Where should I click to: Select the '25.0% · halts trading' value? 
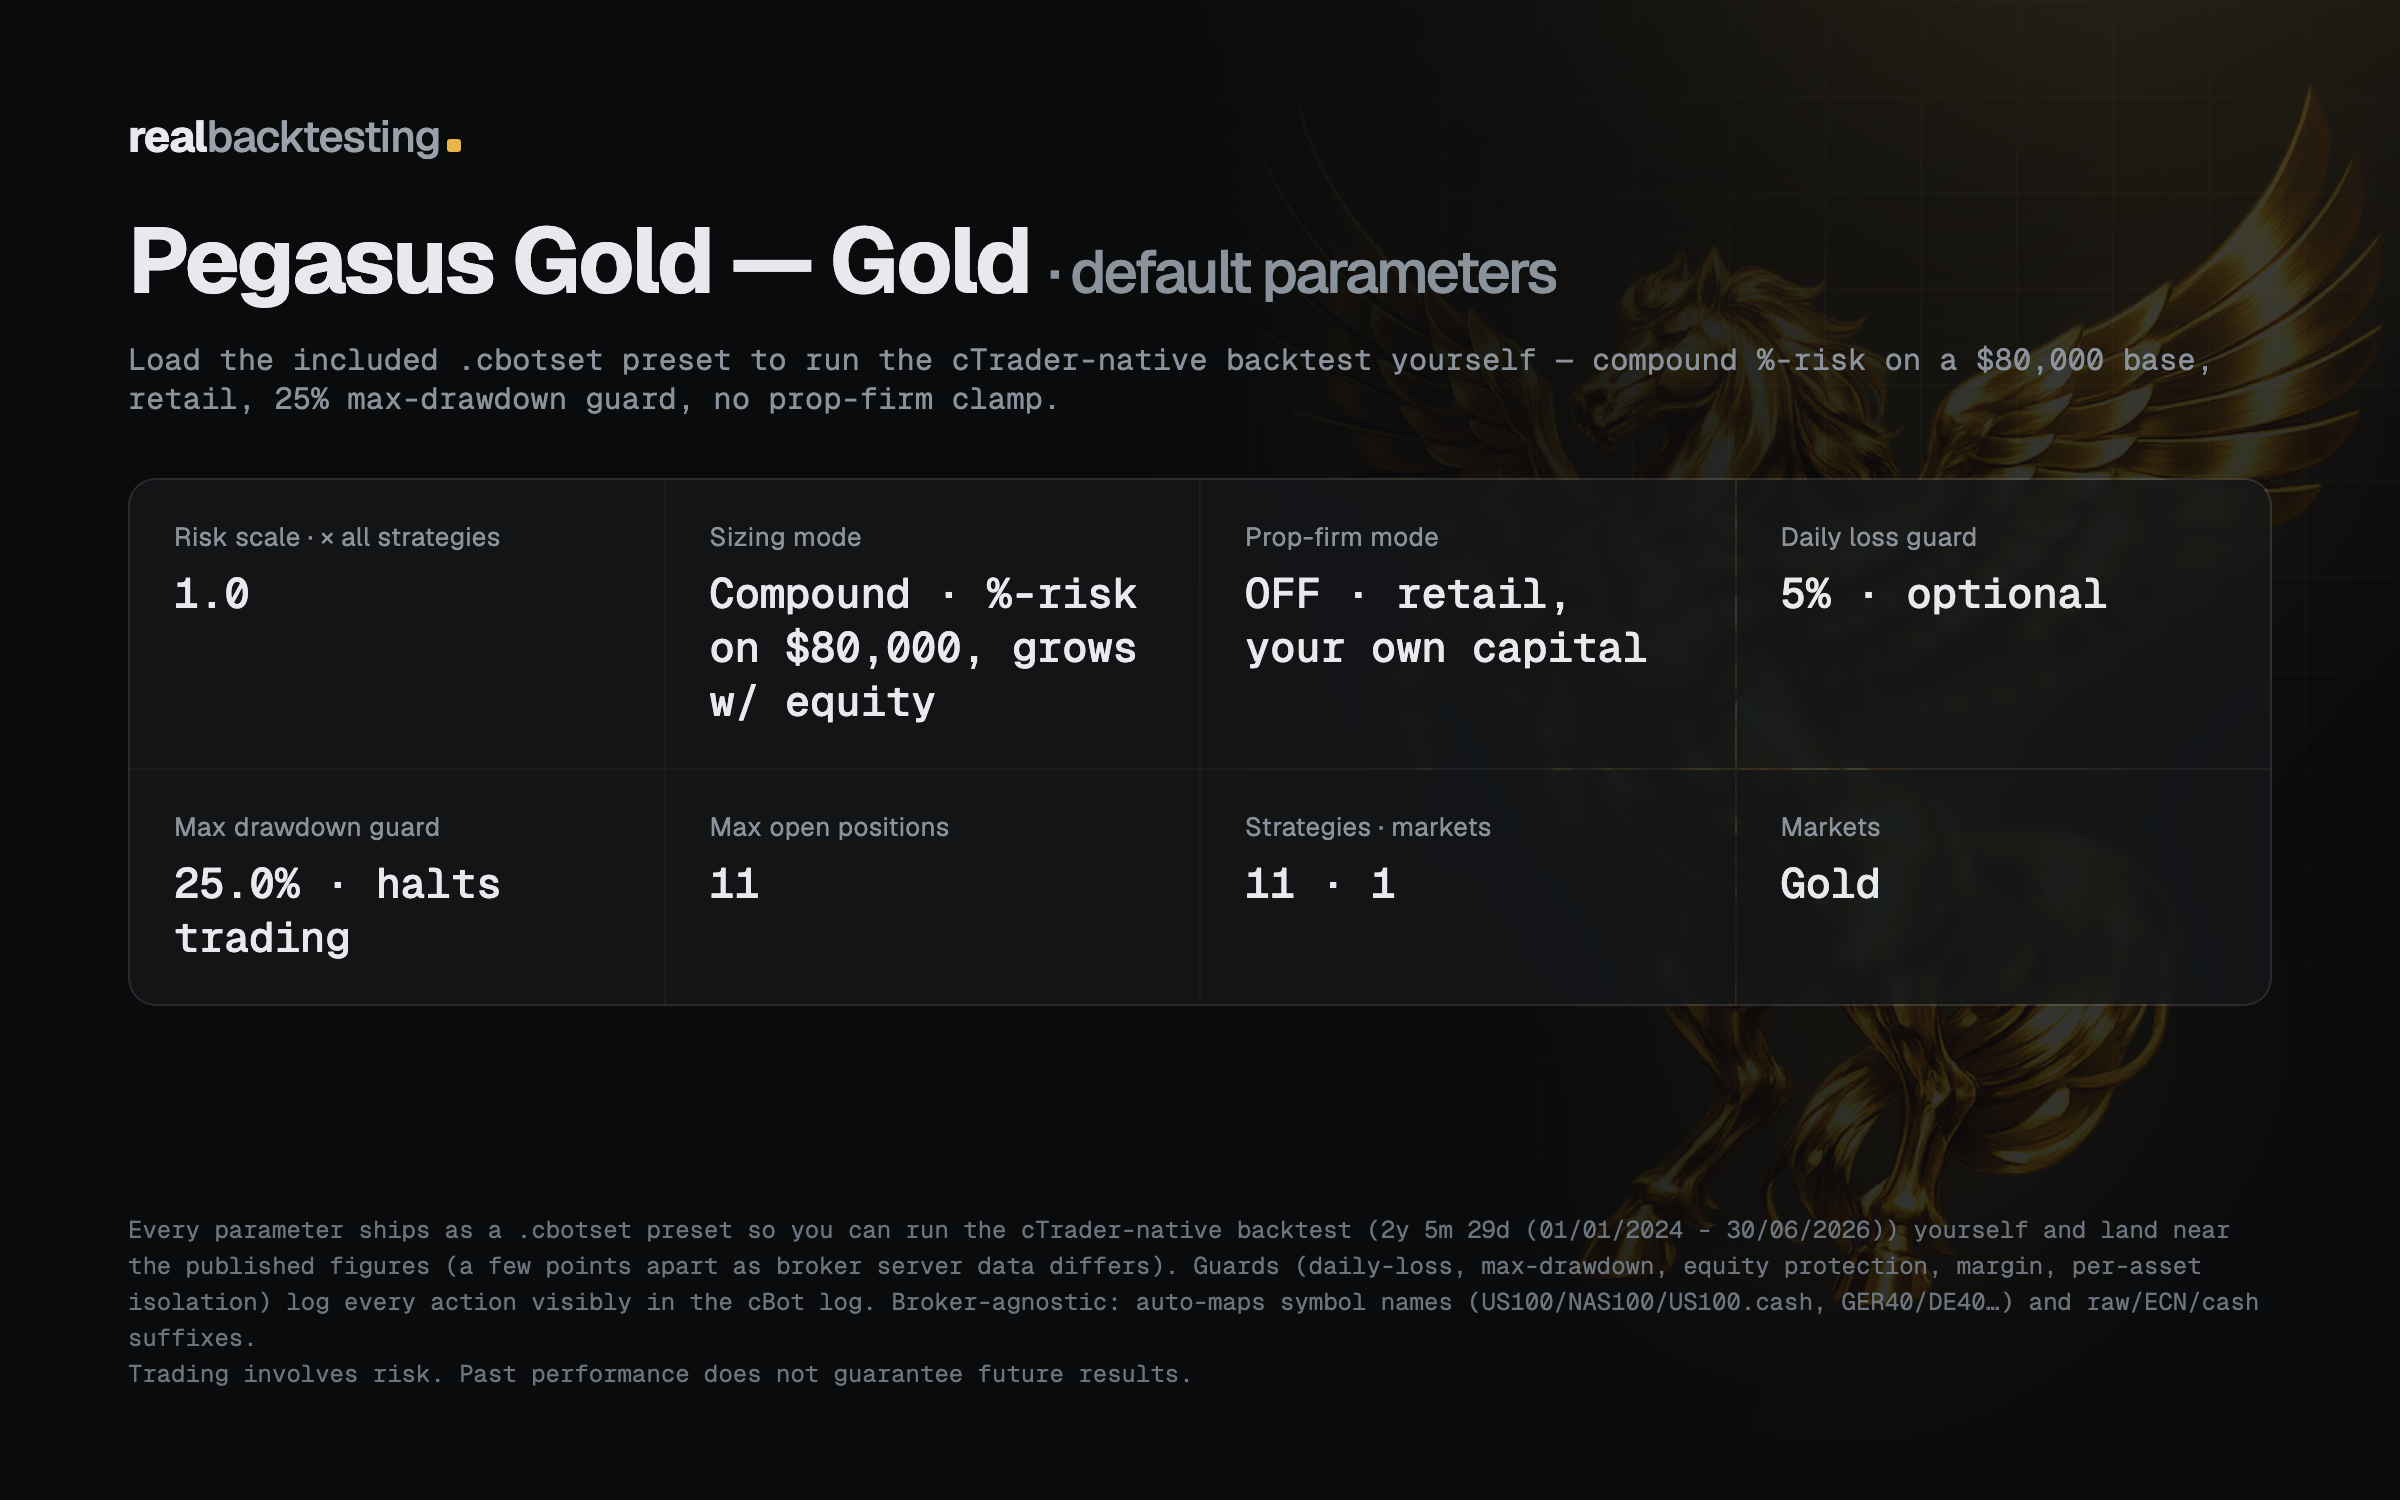pos(337,911)
